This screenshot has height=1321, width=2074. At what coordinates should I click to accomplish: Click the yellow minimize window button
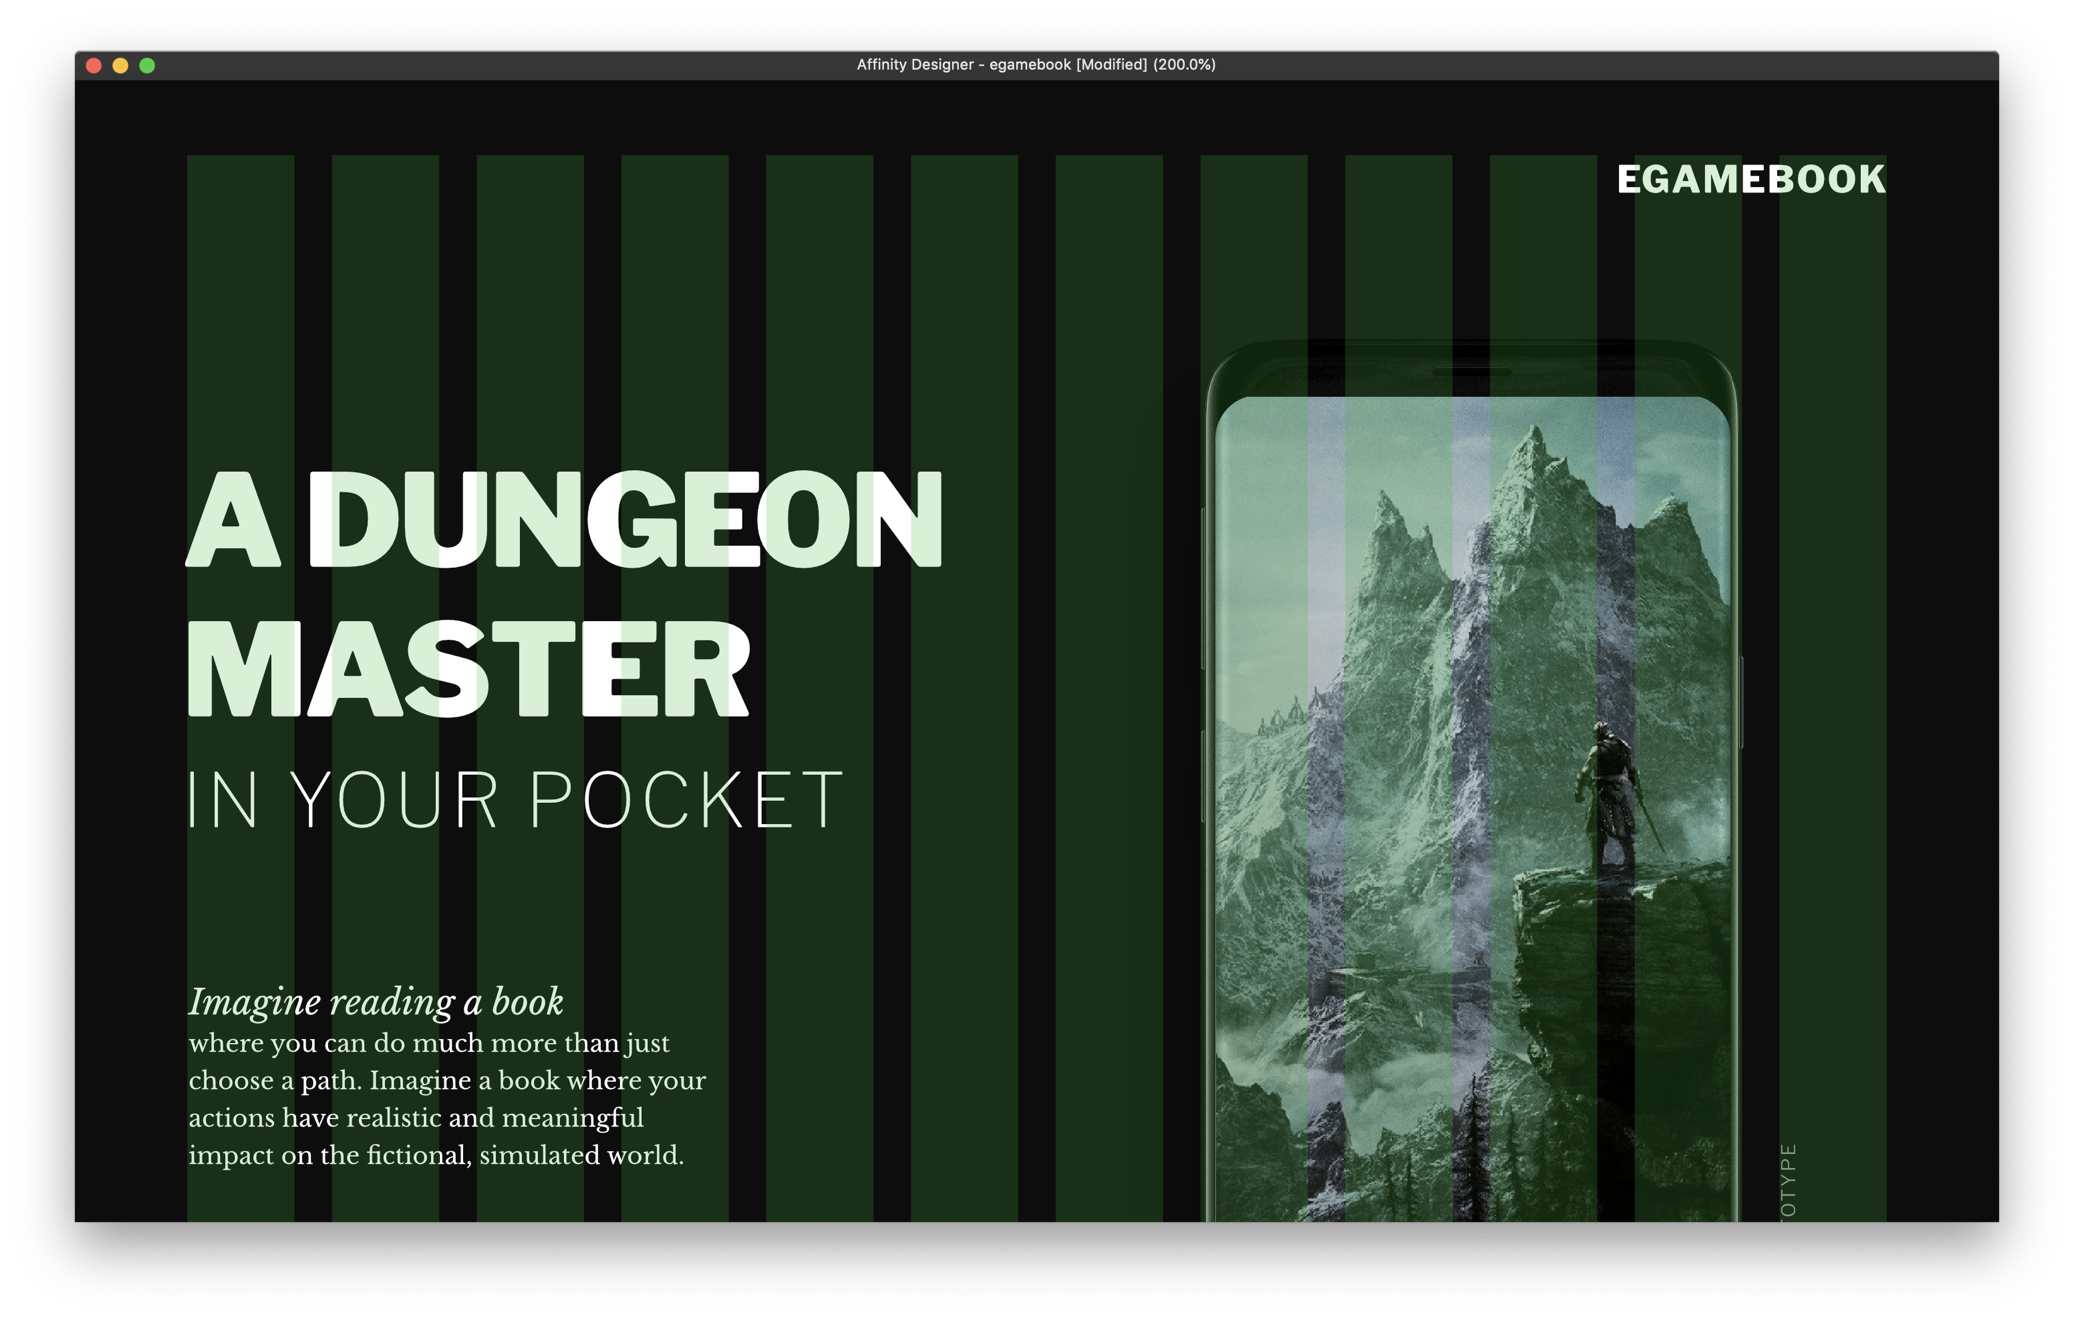click(120, 66)
